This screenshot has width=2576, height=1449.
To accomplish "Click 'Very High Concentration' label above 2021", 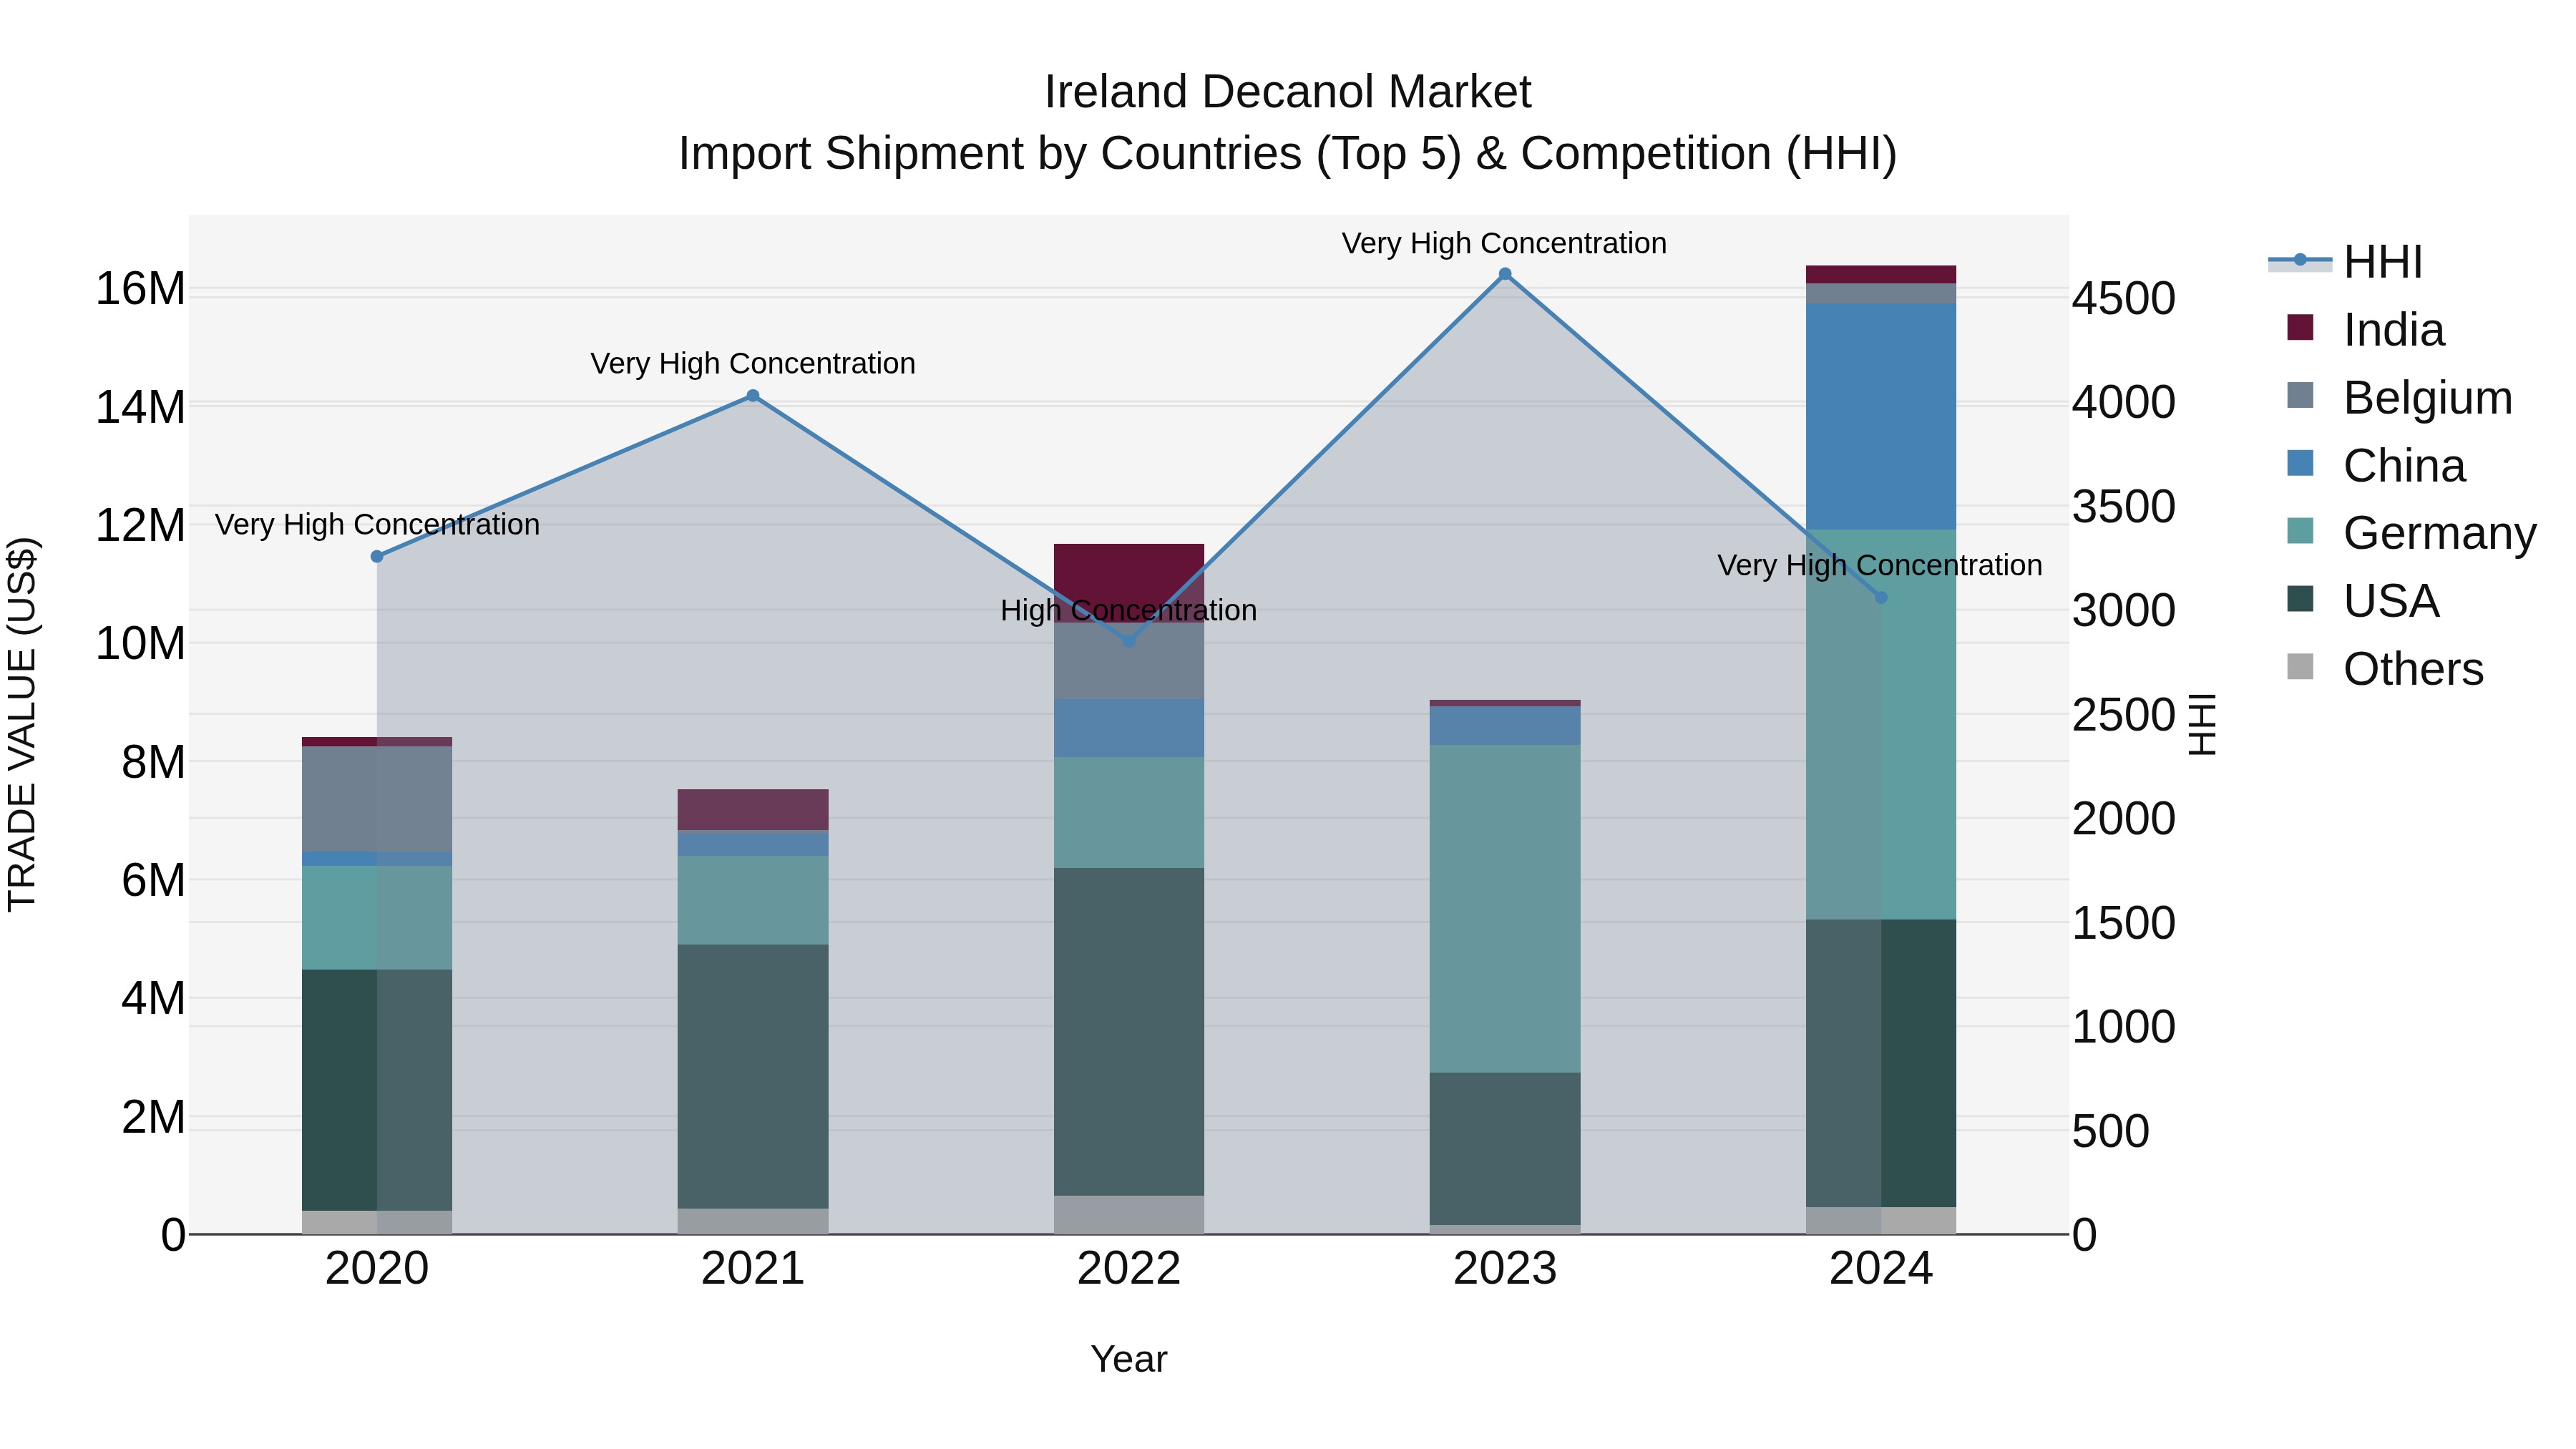I will coord(753,363).
